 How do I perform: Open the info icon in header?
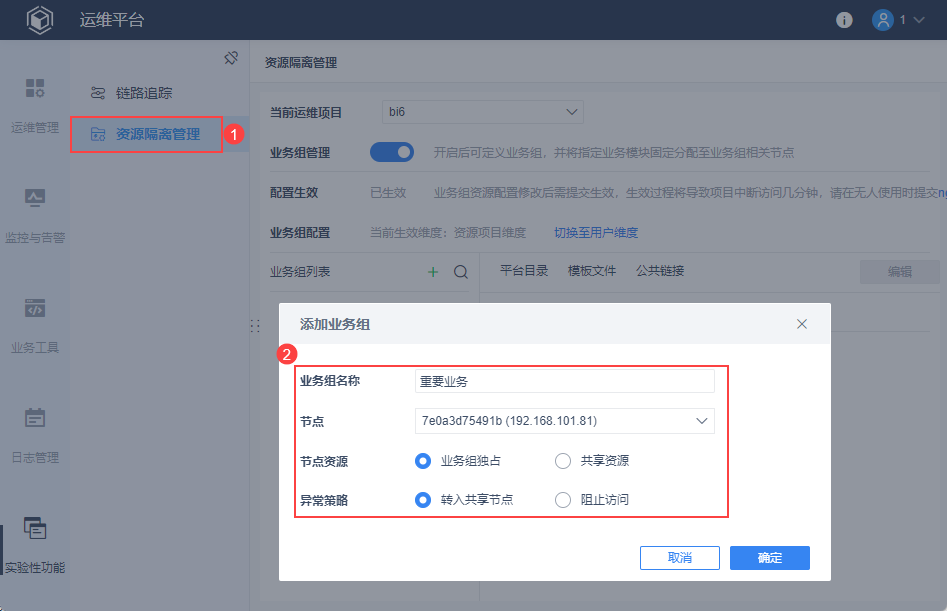(844, 20)
